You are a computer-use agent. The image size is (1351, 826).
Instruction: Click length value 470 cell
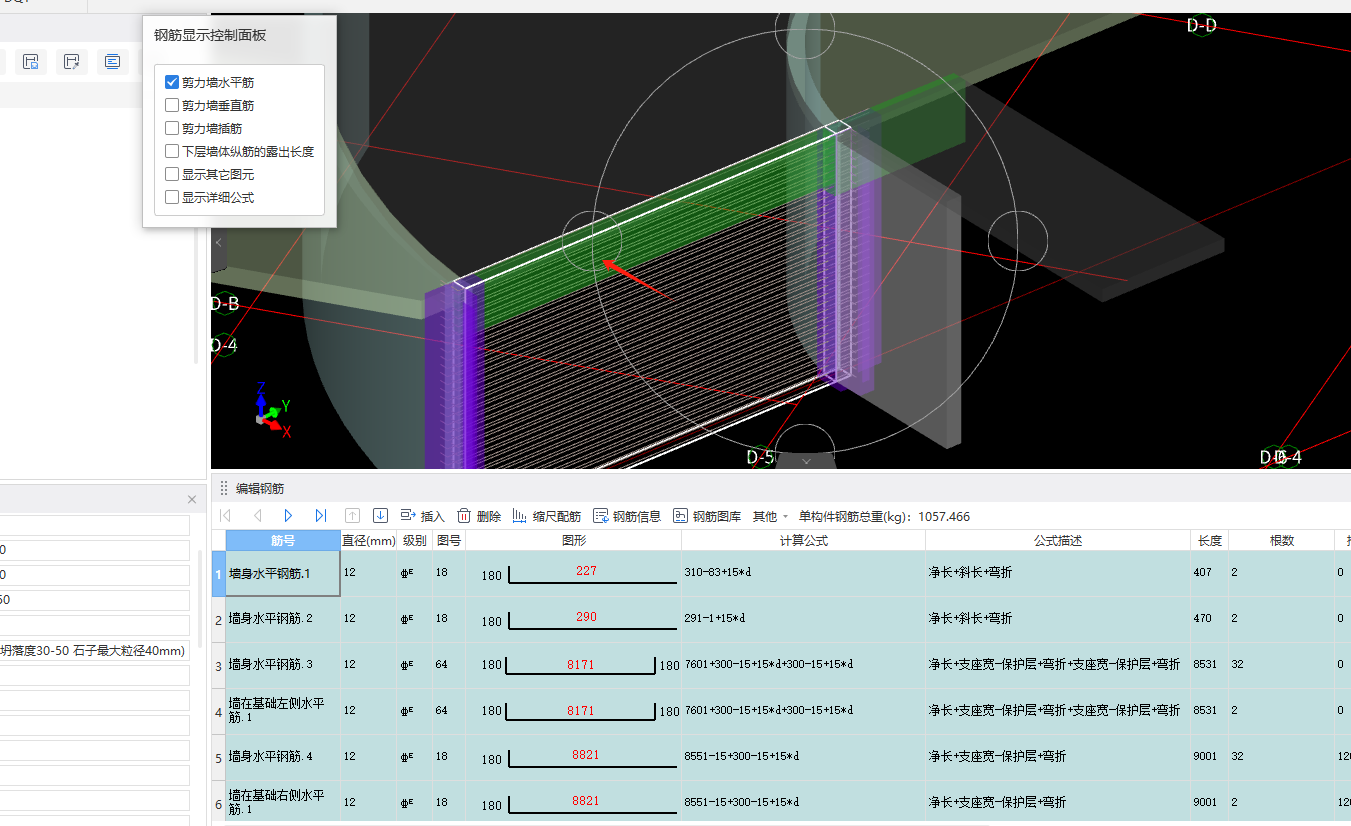pyautogui.click(x=1210, y=619)
